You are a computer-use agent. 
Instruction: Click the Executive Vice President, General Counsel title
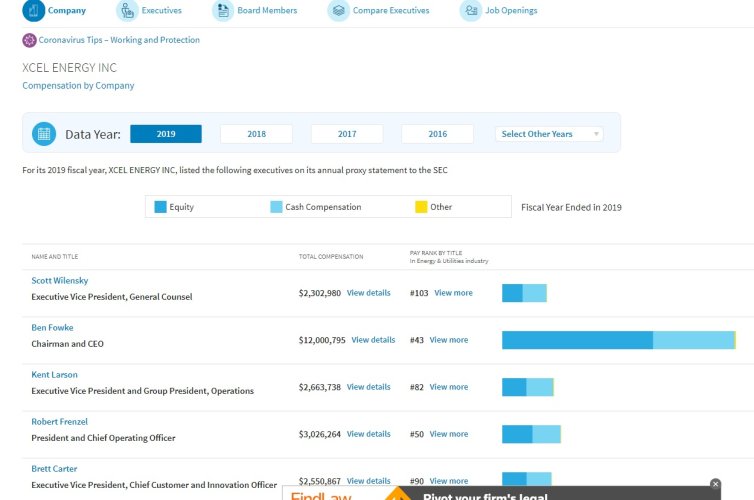(112, 297)
